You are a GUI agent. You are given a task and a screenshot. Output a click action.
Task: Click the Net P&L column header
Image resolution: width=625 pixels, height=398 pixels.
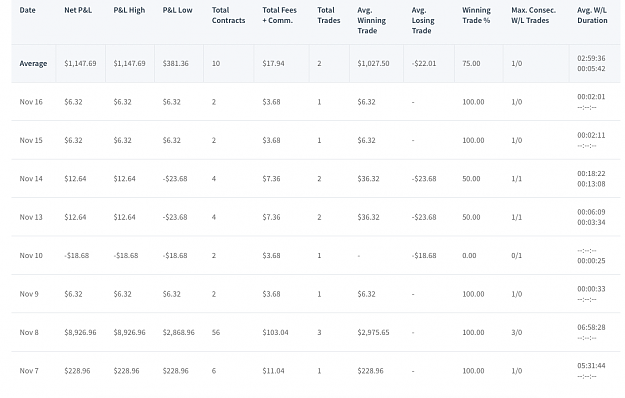click(78, 10)
